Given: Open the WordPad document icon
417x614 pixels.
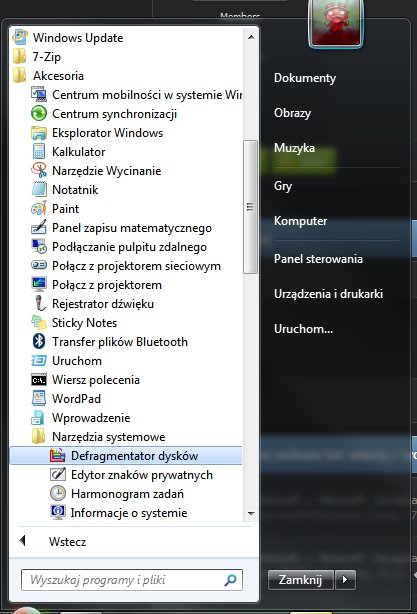Looking at the screenshot, I should (39, 399).
